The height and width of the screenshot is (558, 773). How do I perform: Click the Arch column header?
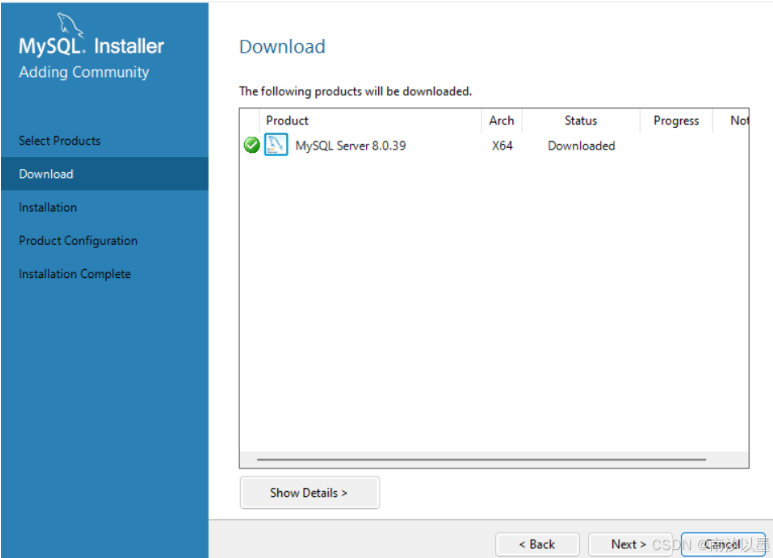502,121
